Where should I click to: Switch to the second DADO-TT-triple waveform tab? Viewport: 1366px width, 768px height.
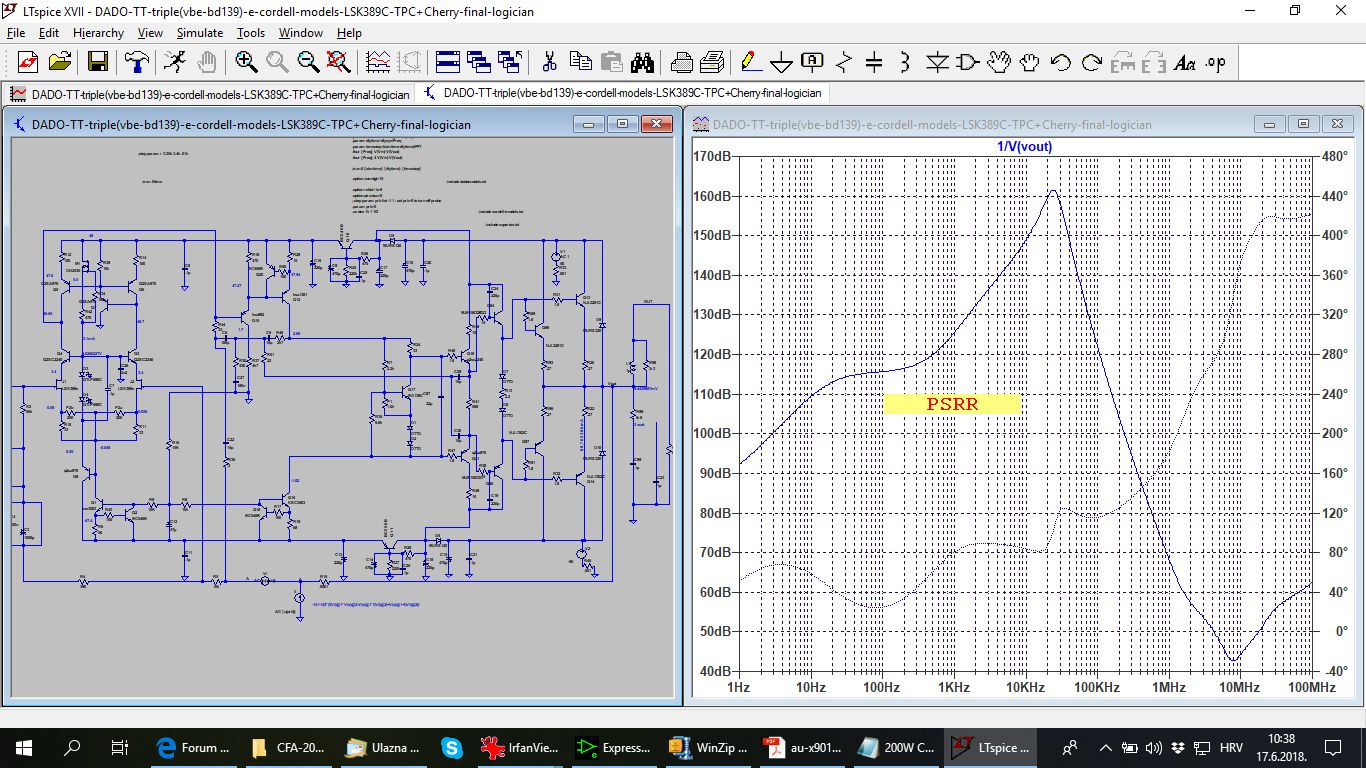coord(622,93)
